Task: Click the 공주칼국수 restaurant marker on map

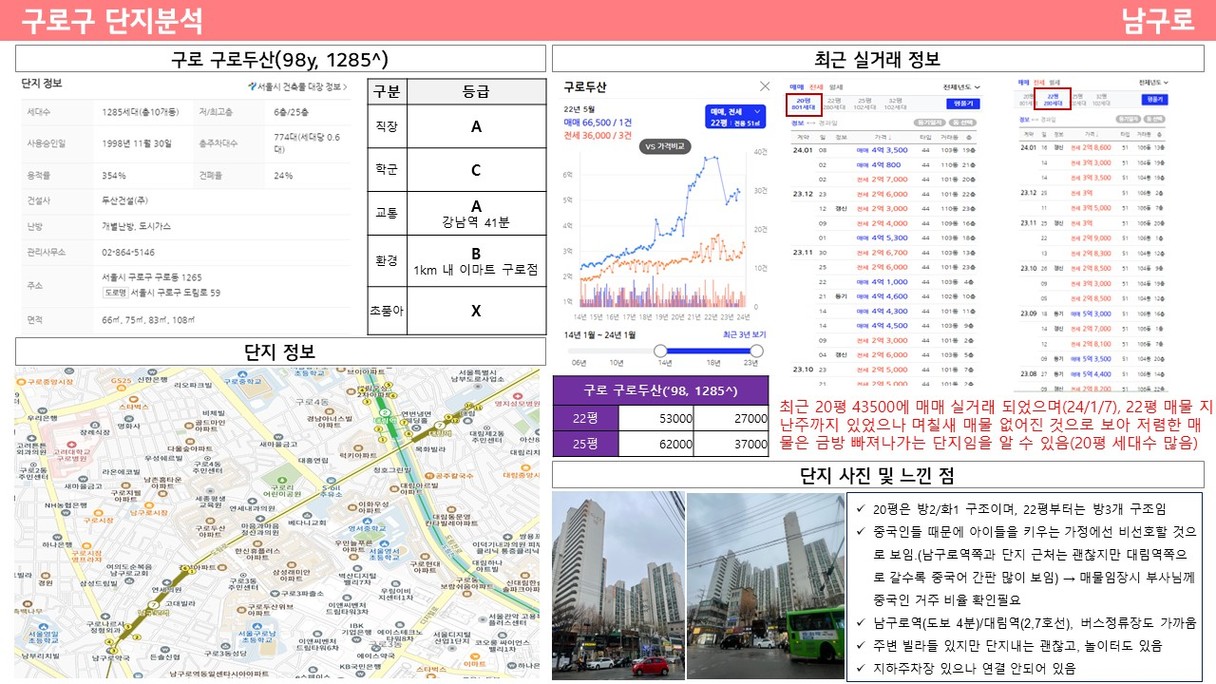Action: 430,476
